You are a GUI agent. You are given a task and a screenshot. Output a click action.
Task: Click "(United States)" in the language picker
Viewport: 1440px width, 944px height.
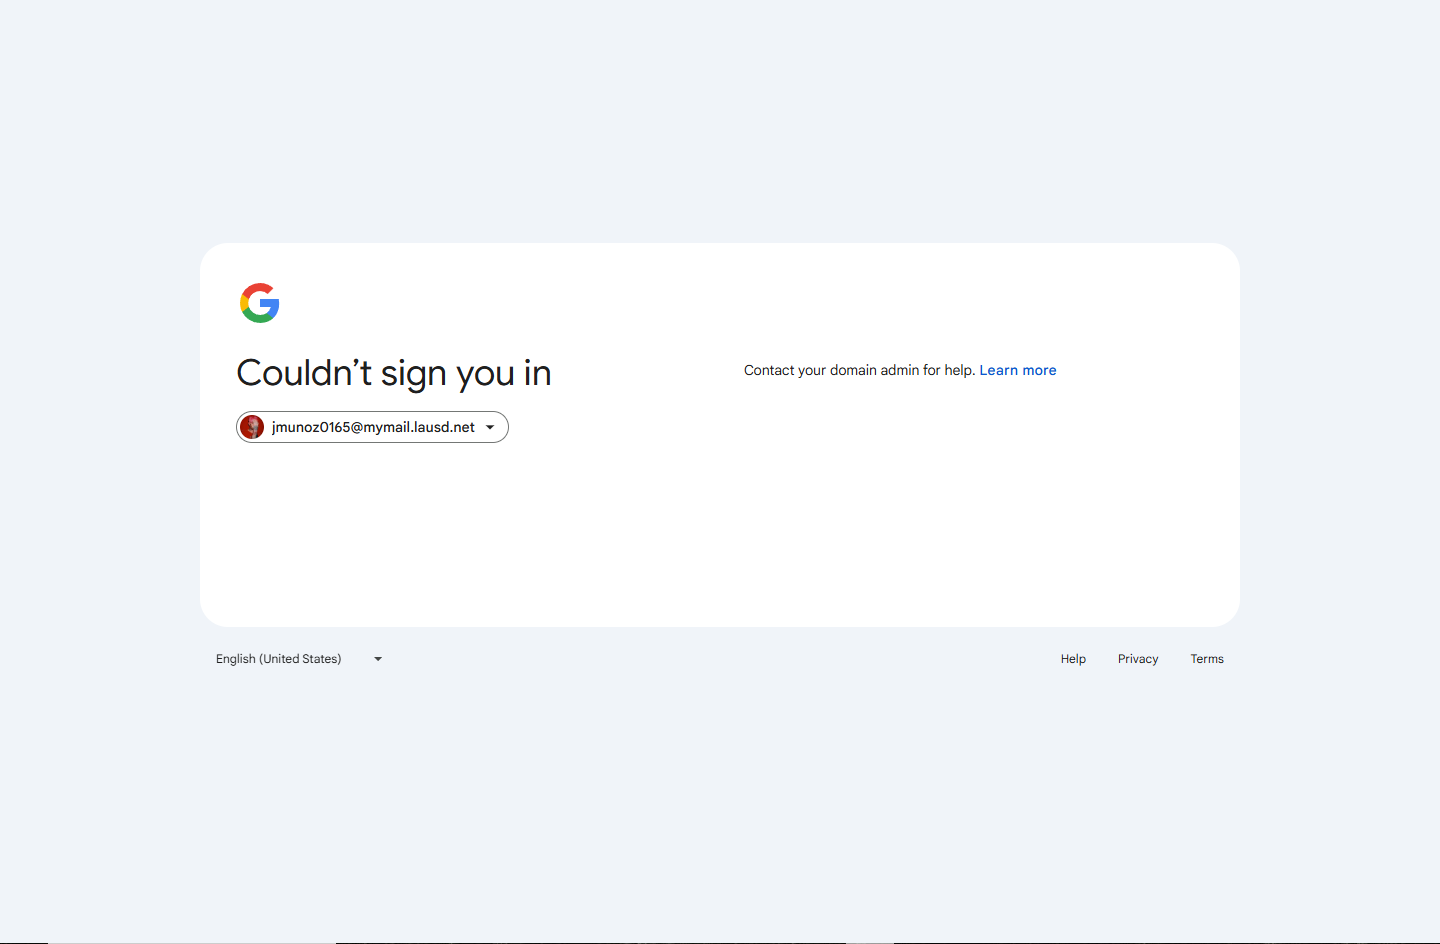point(300,659)
